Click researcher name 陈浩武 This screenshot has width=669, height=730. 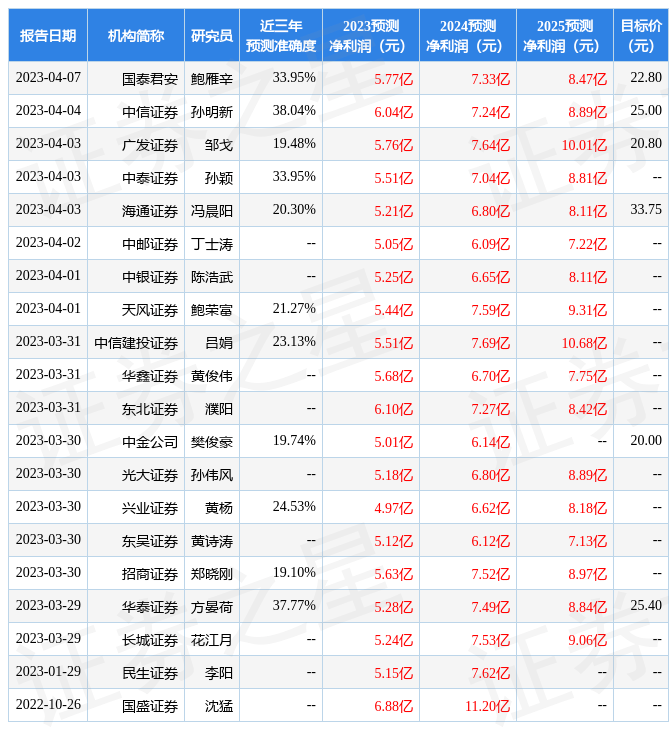click(x=212, y=277)
